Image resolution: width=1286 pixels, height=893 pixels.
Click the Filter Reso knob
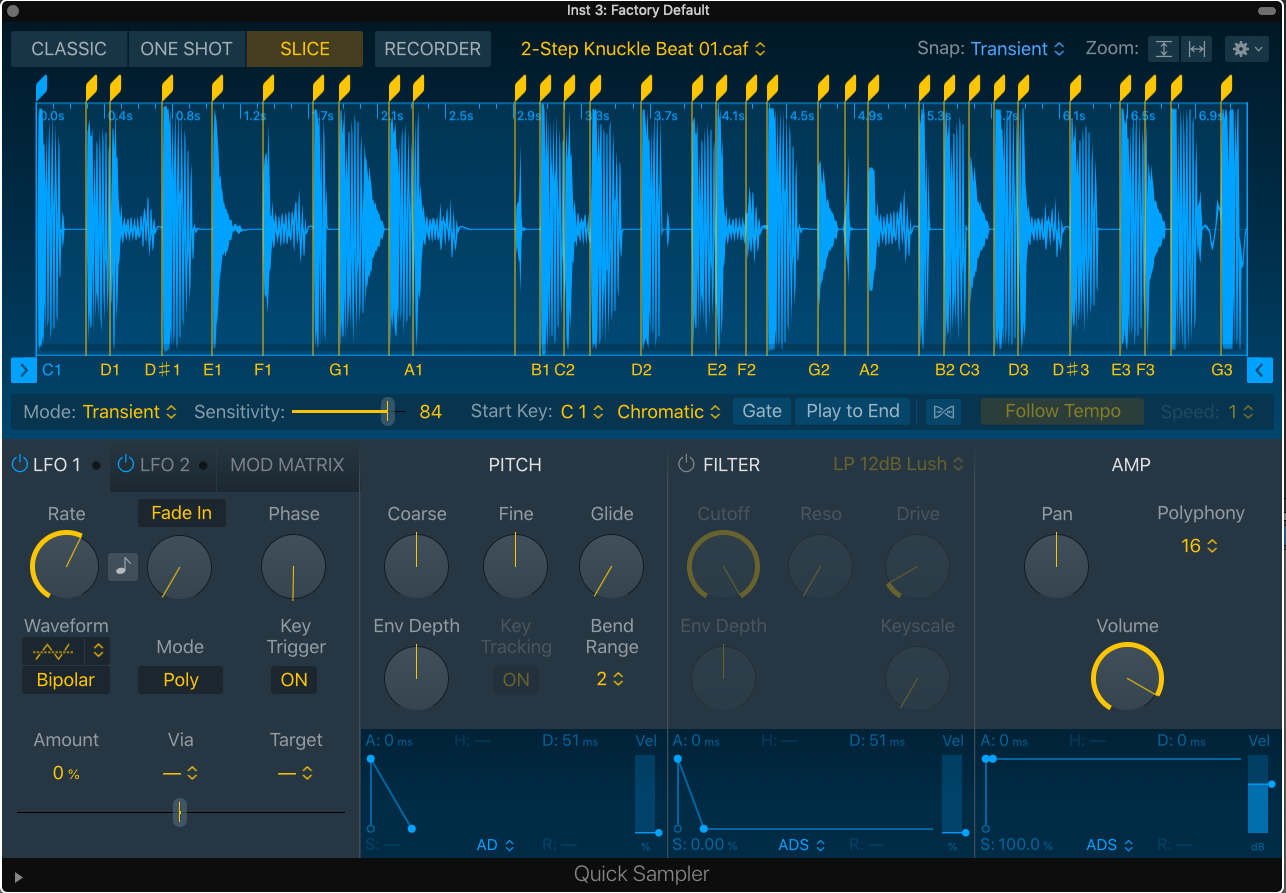[x=821, y=566]
